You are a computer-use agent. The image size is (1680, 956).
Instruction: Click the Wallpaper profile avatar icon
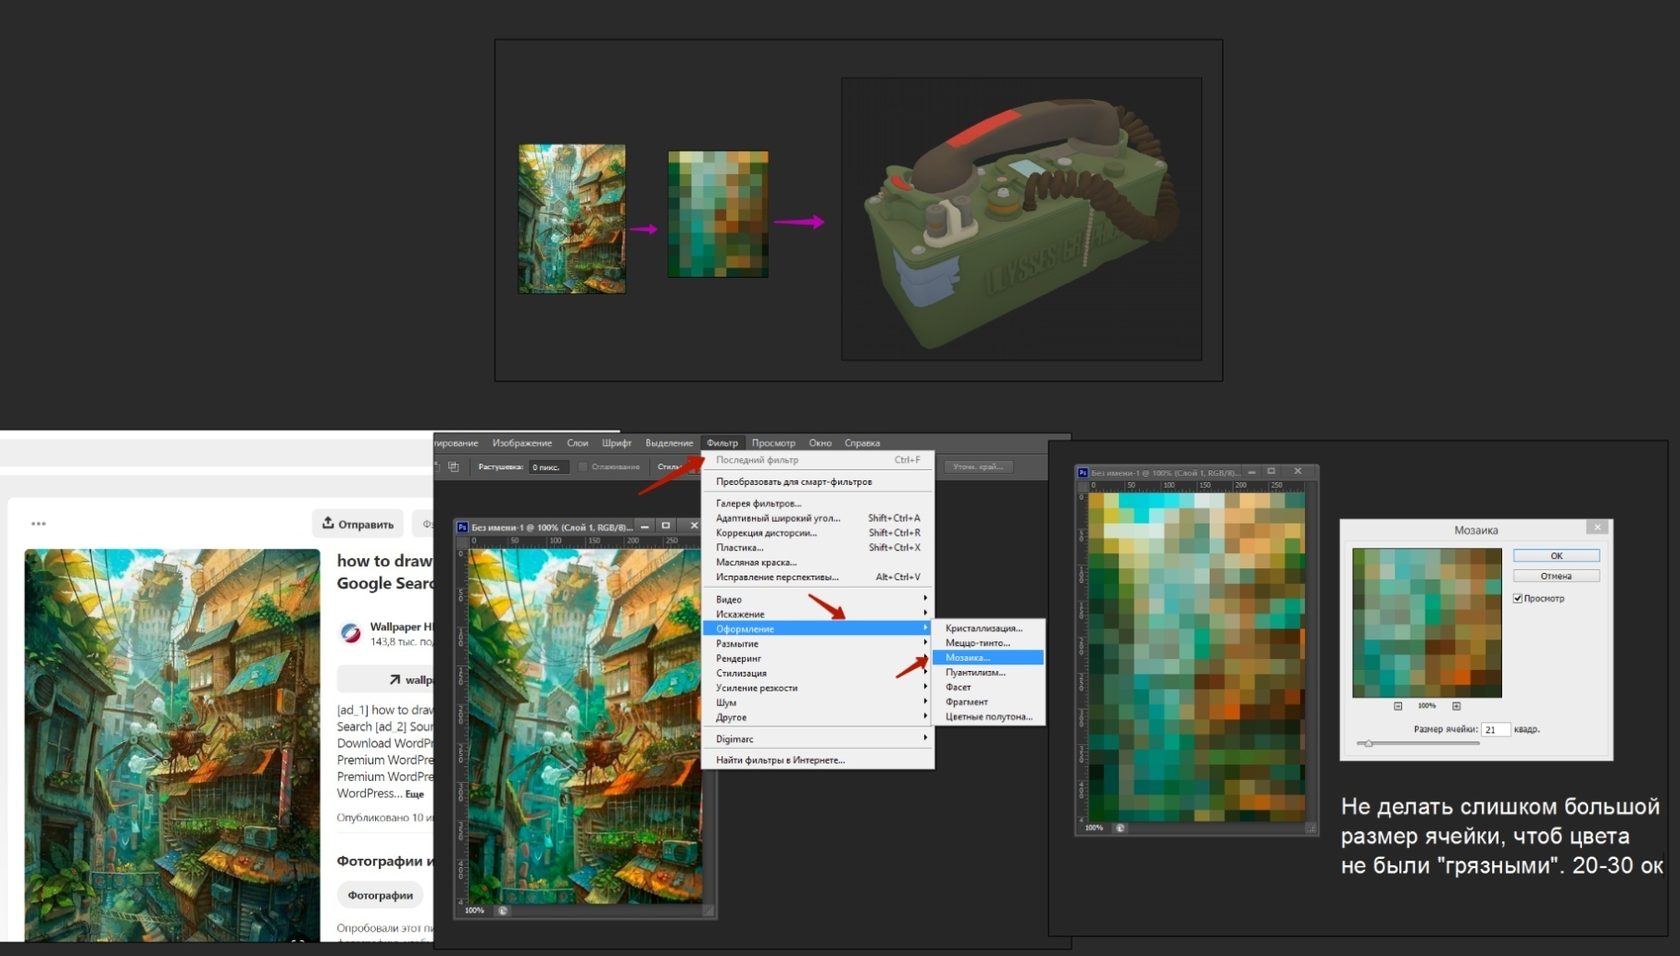(x=350, y=633)
